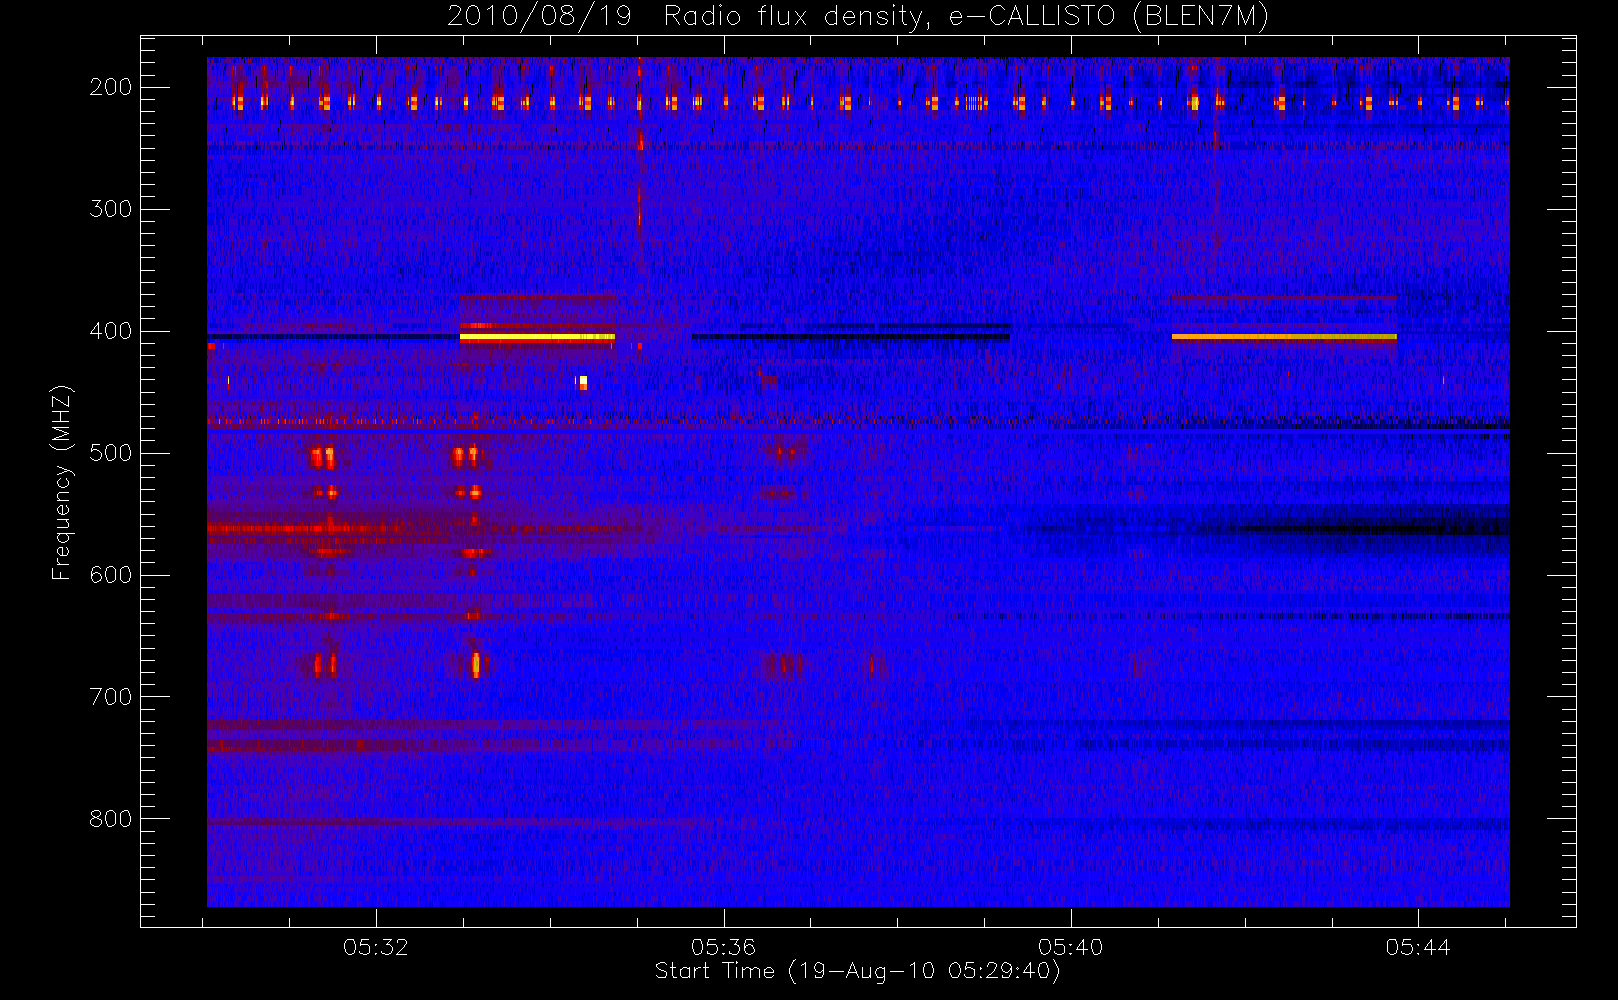This screenshot has width=1618, height=1000.
Task: Click the 700 frequency tick label
Action: [110, 697]
